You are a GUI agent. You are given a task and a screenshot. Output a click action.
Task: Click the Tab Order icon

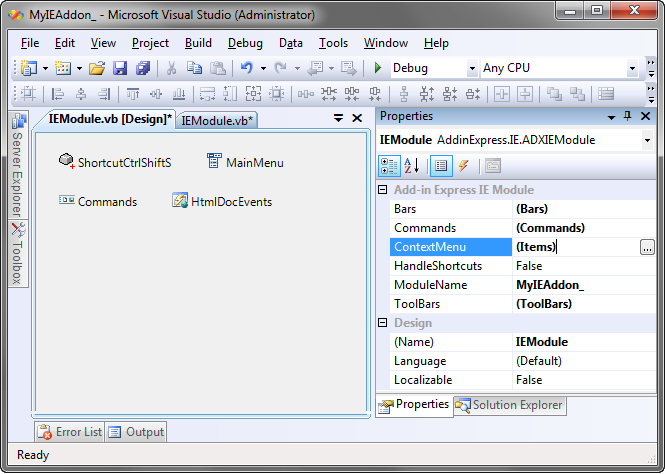tap(606, 94)
